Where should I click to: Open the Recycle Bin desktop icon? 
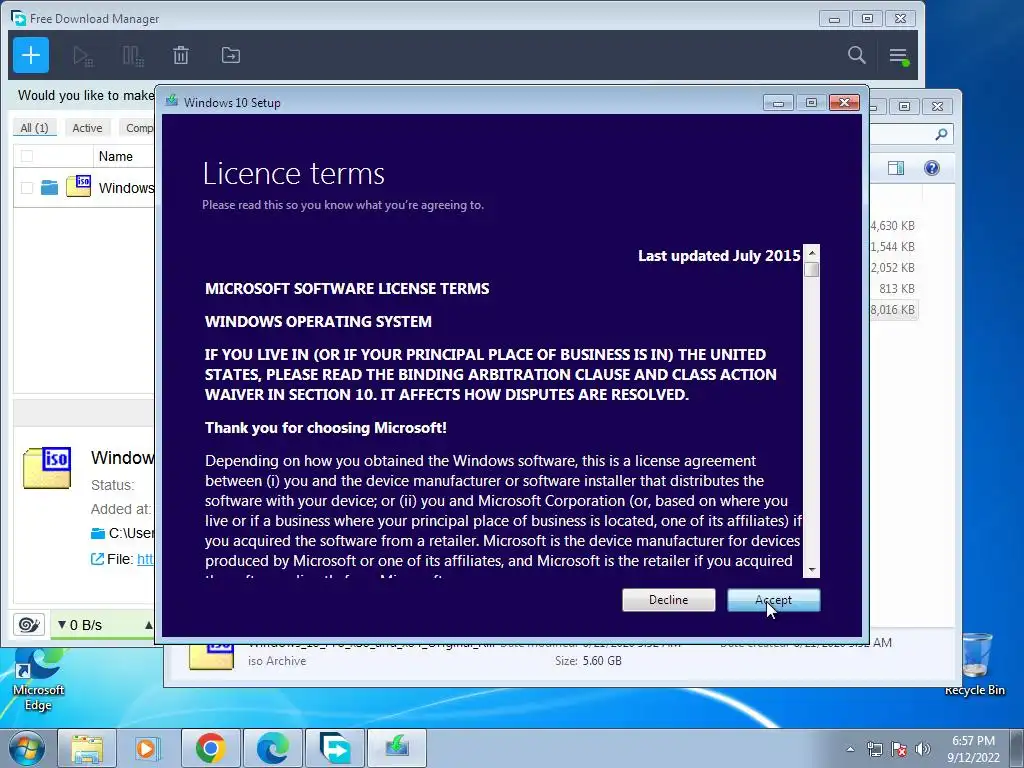(x=975, y=665)
